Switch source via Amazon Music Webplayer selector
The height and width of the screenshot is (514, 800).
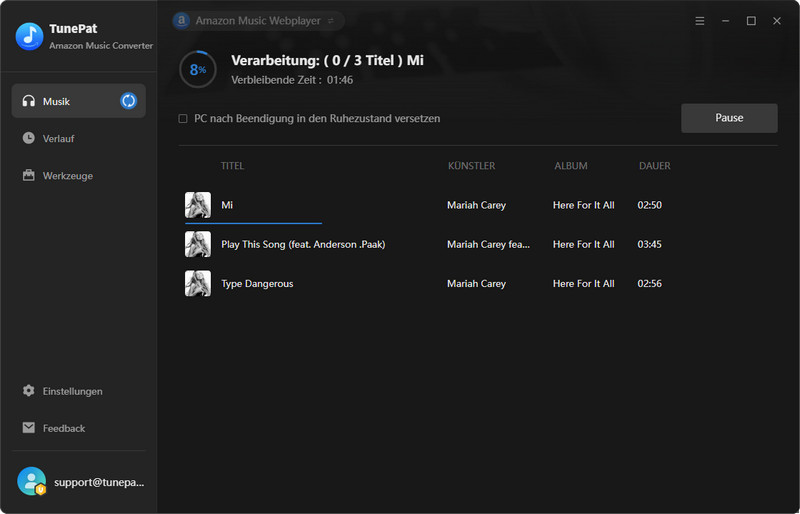point(258,21)
